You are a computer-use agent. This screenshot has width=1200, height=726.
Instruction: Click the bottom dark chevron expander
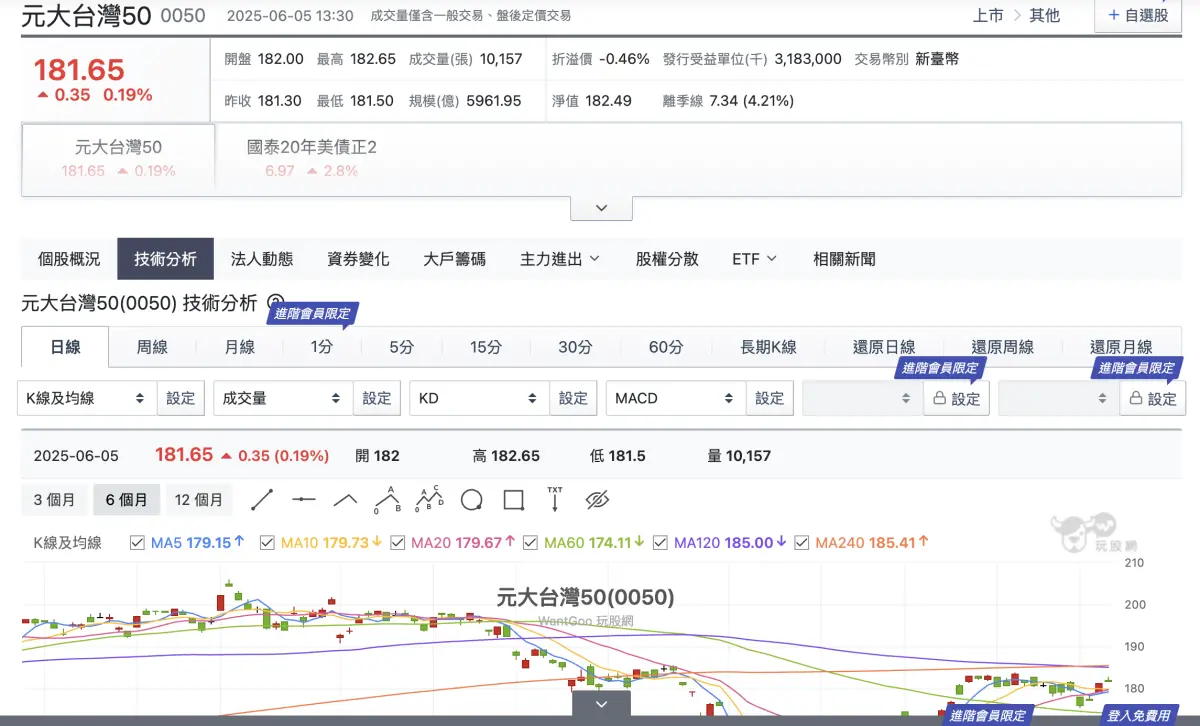coord(601,704)
